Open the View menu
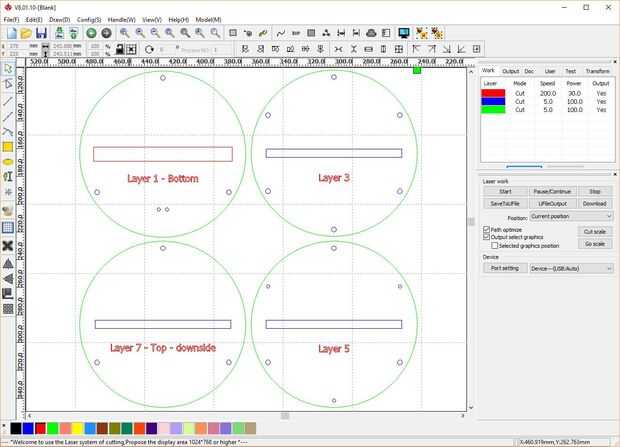The height and width of the screenshot is (447, 620). point(152,19)
